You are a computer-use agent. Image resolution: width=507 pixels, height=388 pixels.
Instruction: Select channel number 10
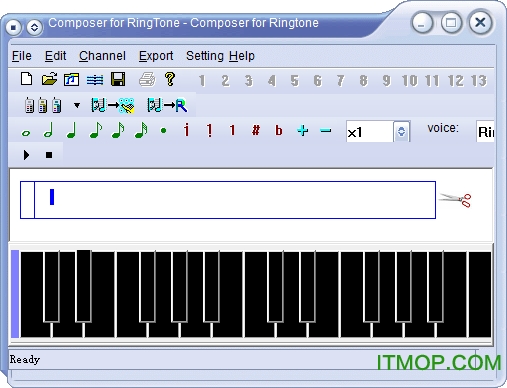(x=409, y=81)
